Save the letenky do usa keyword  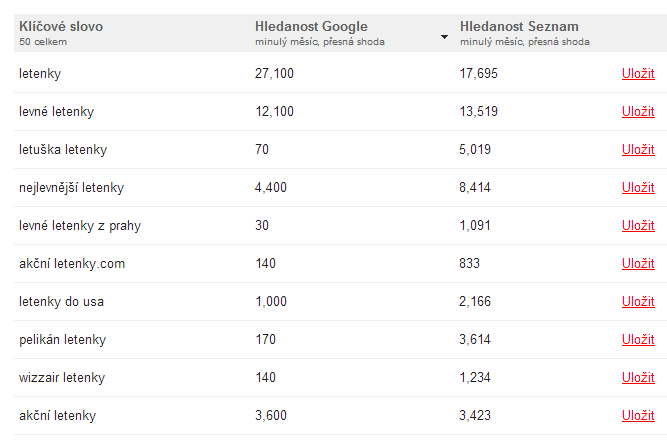coord(638,302)
